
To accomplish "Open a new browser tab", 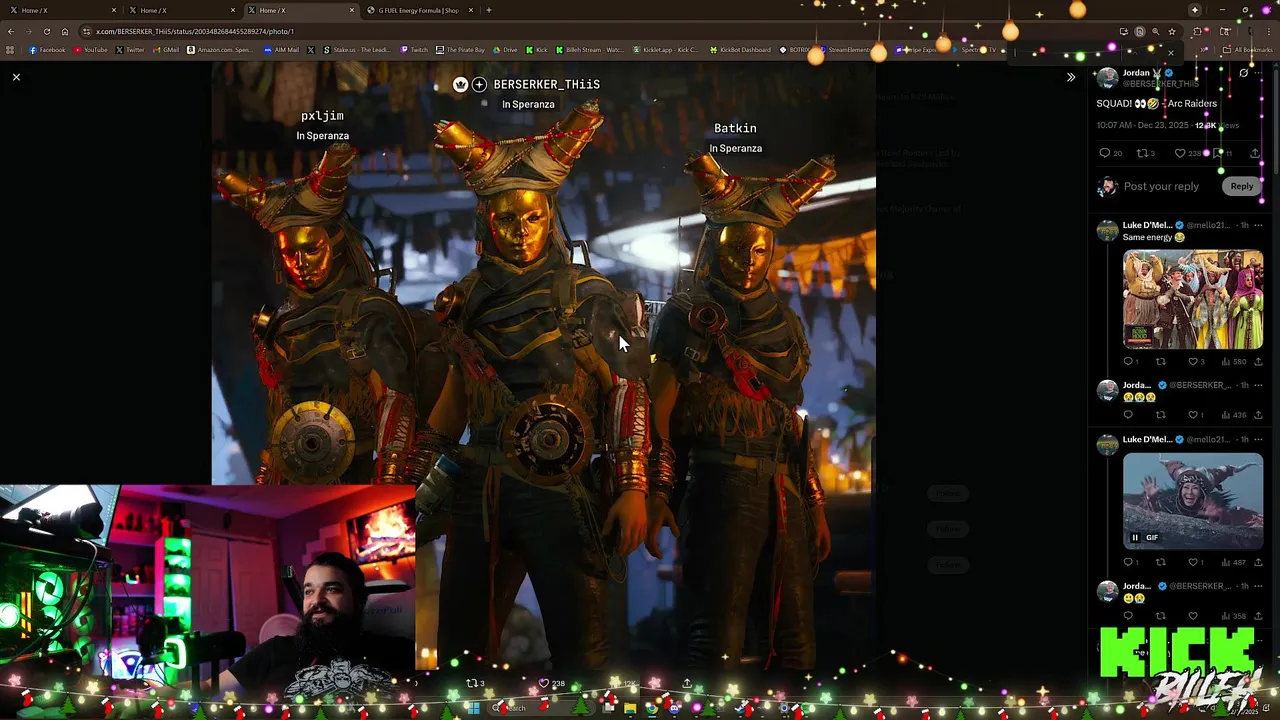I will (x=488, y=10).
